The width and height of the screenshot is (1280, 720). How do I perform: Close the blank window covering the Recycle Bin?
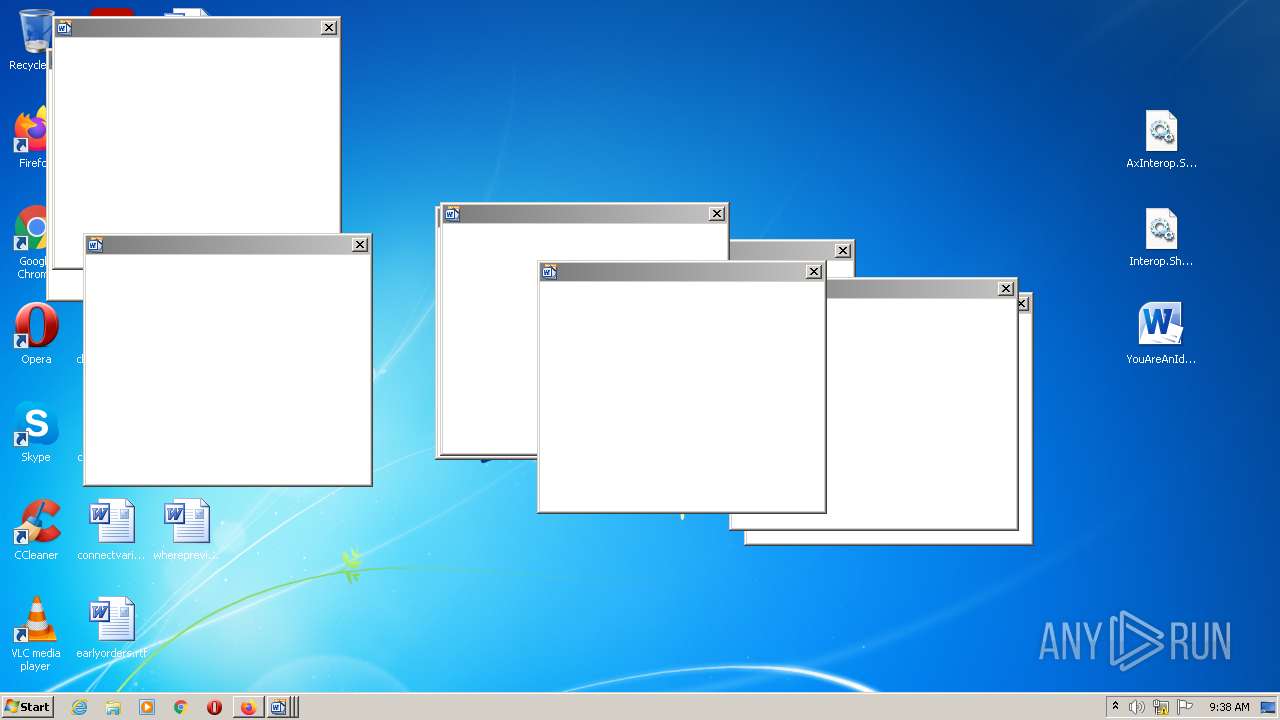point(329,28)
